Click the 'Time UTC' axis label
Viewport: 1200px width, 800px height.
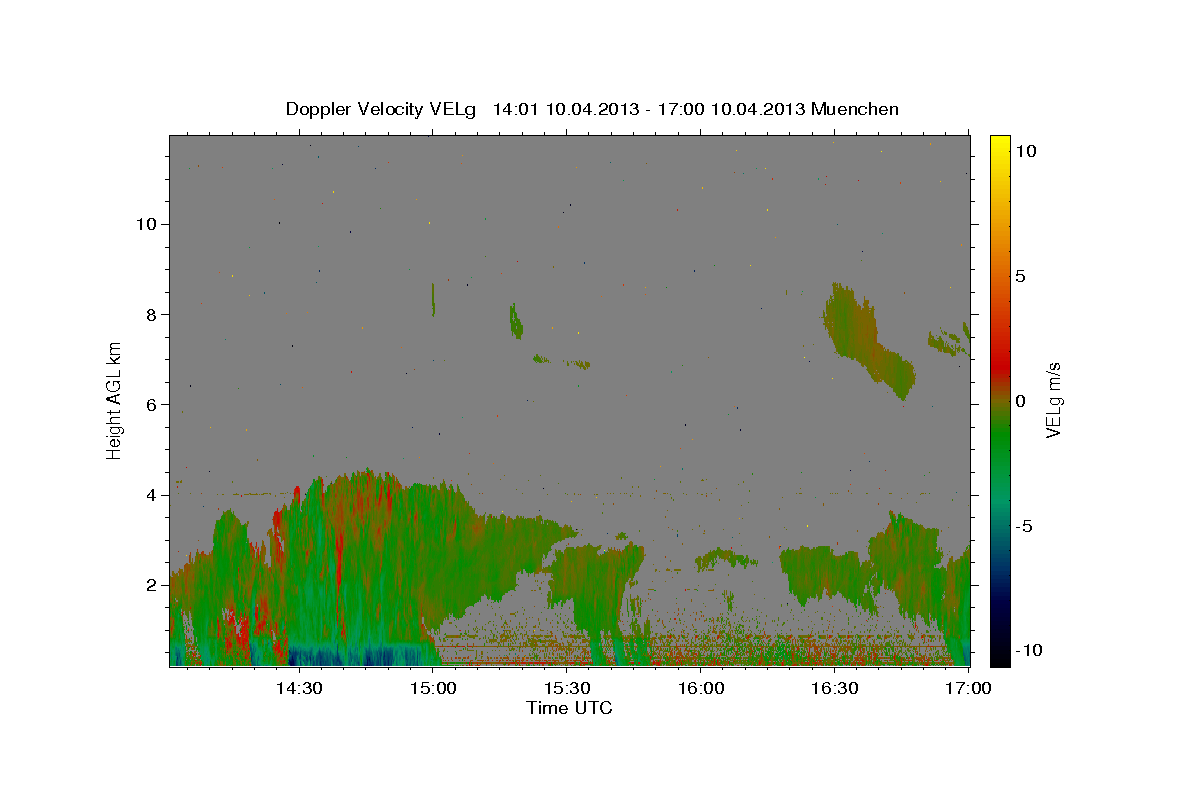coord(569,708)
